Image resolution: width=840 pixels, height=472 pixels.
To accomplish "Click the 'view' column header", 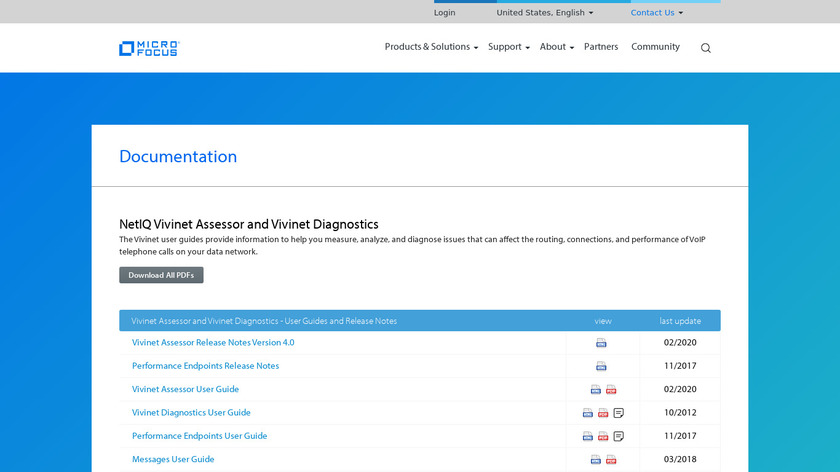I will (x=603, y=321).
